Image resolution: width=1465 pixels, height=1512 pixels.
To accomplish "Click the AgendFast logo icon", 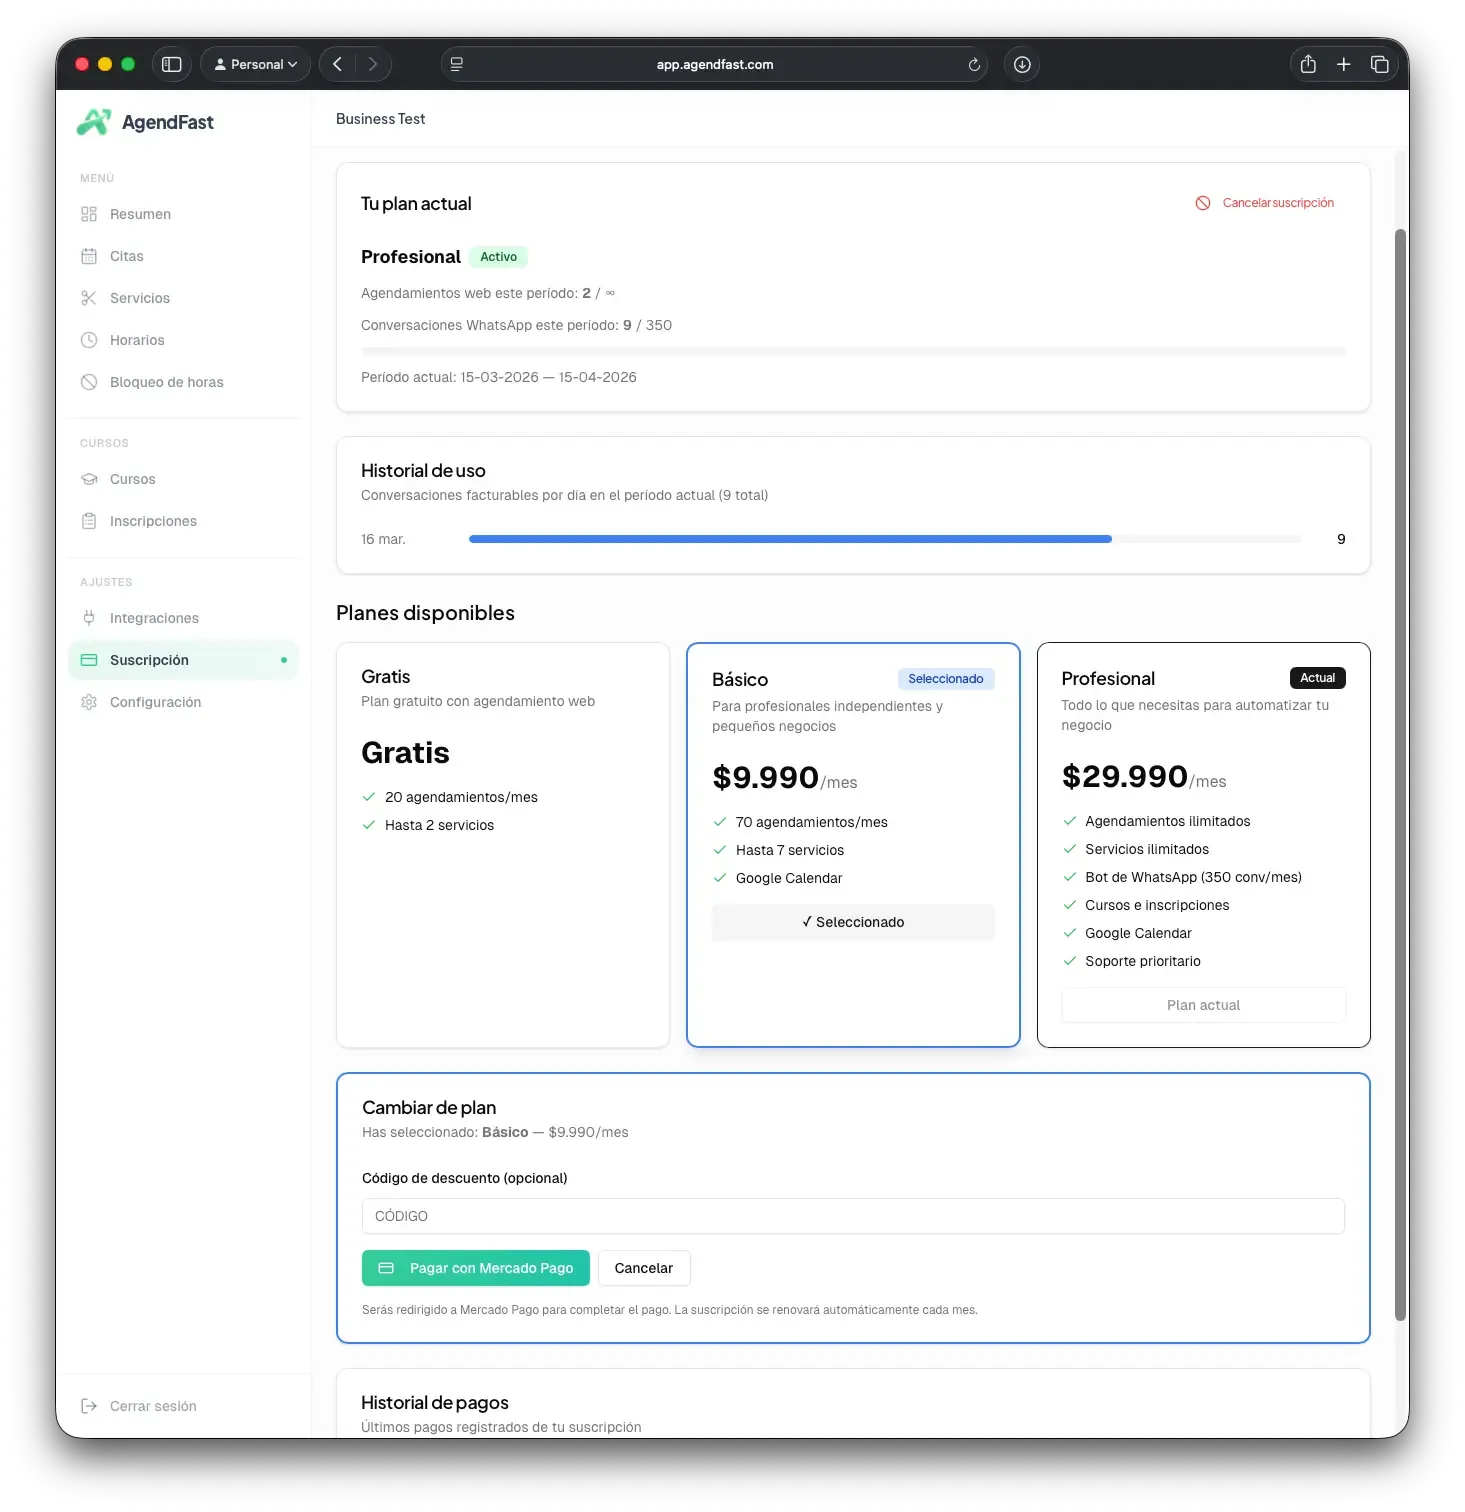I will point(94,122).
